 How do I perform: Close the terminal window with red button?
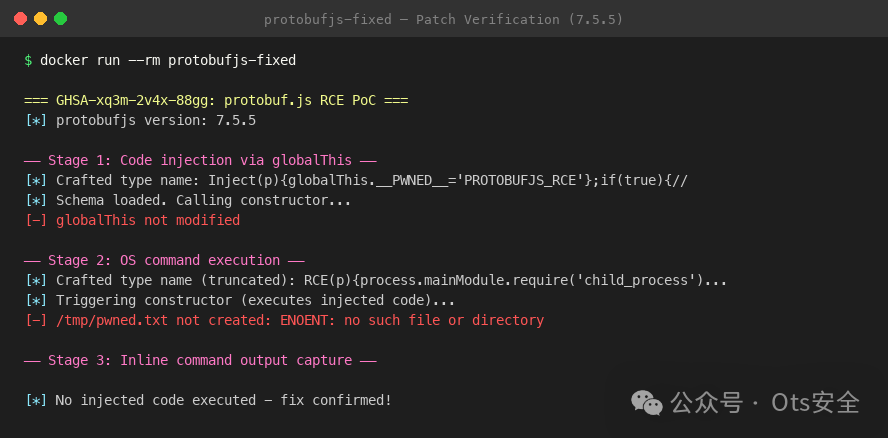pos(20,19)
